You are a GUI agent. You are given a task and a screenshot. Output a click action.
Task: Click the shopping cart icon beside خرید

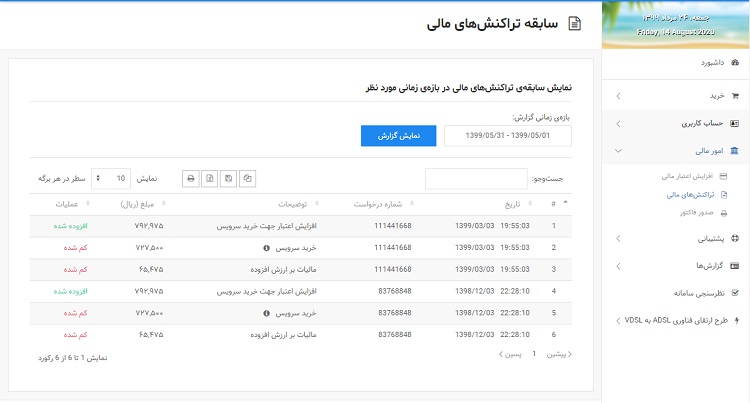click(735, 96)
